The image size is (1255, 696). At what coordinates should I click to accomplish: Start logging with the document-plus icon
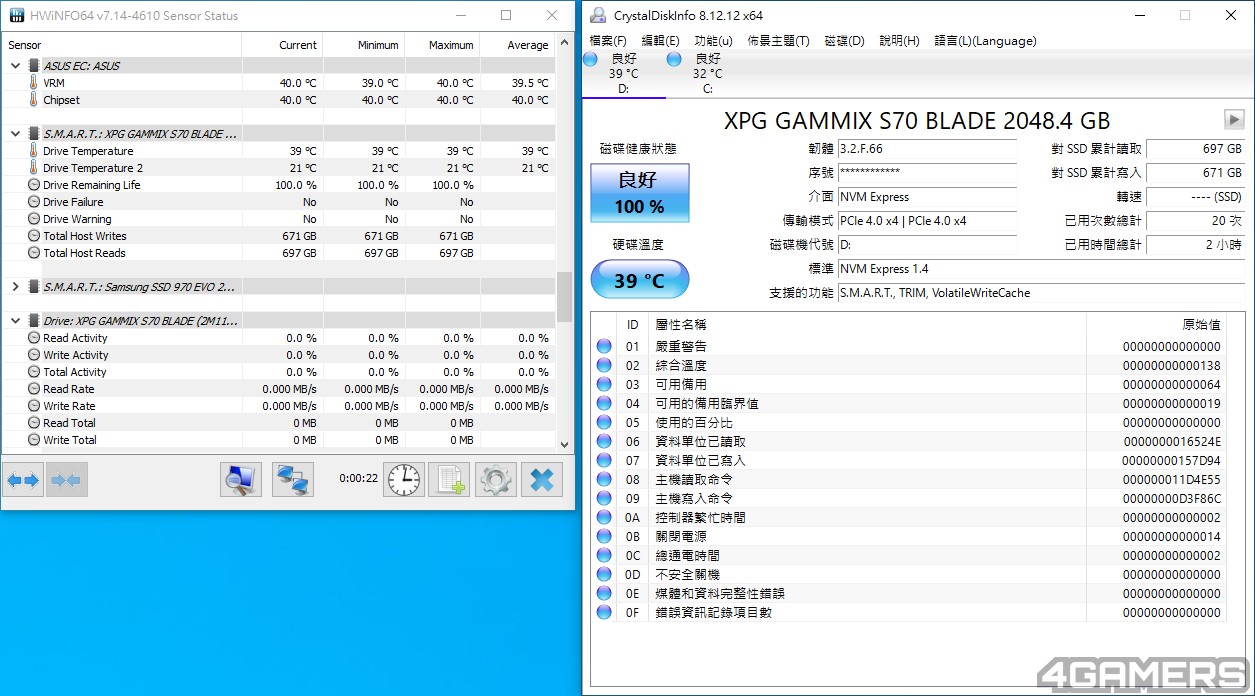[x=449, y=480]
